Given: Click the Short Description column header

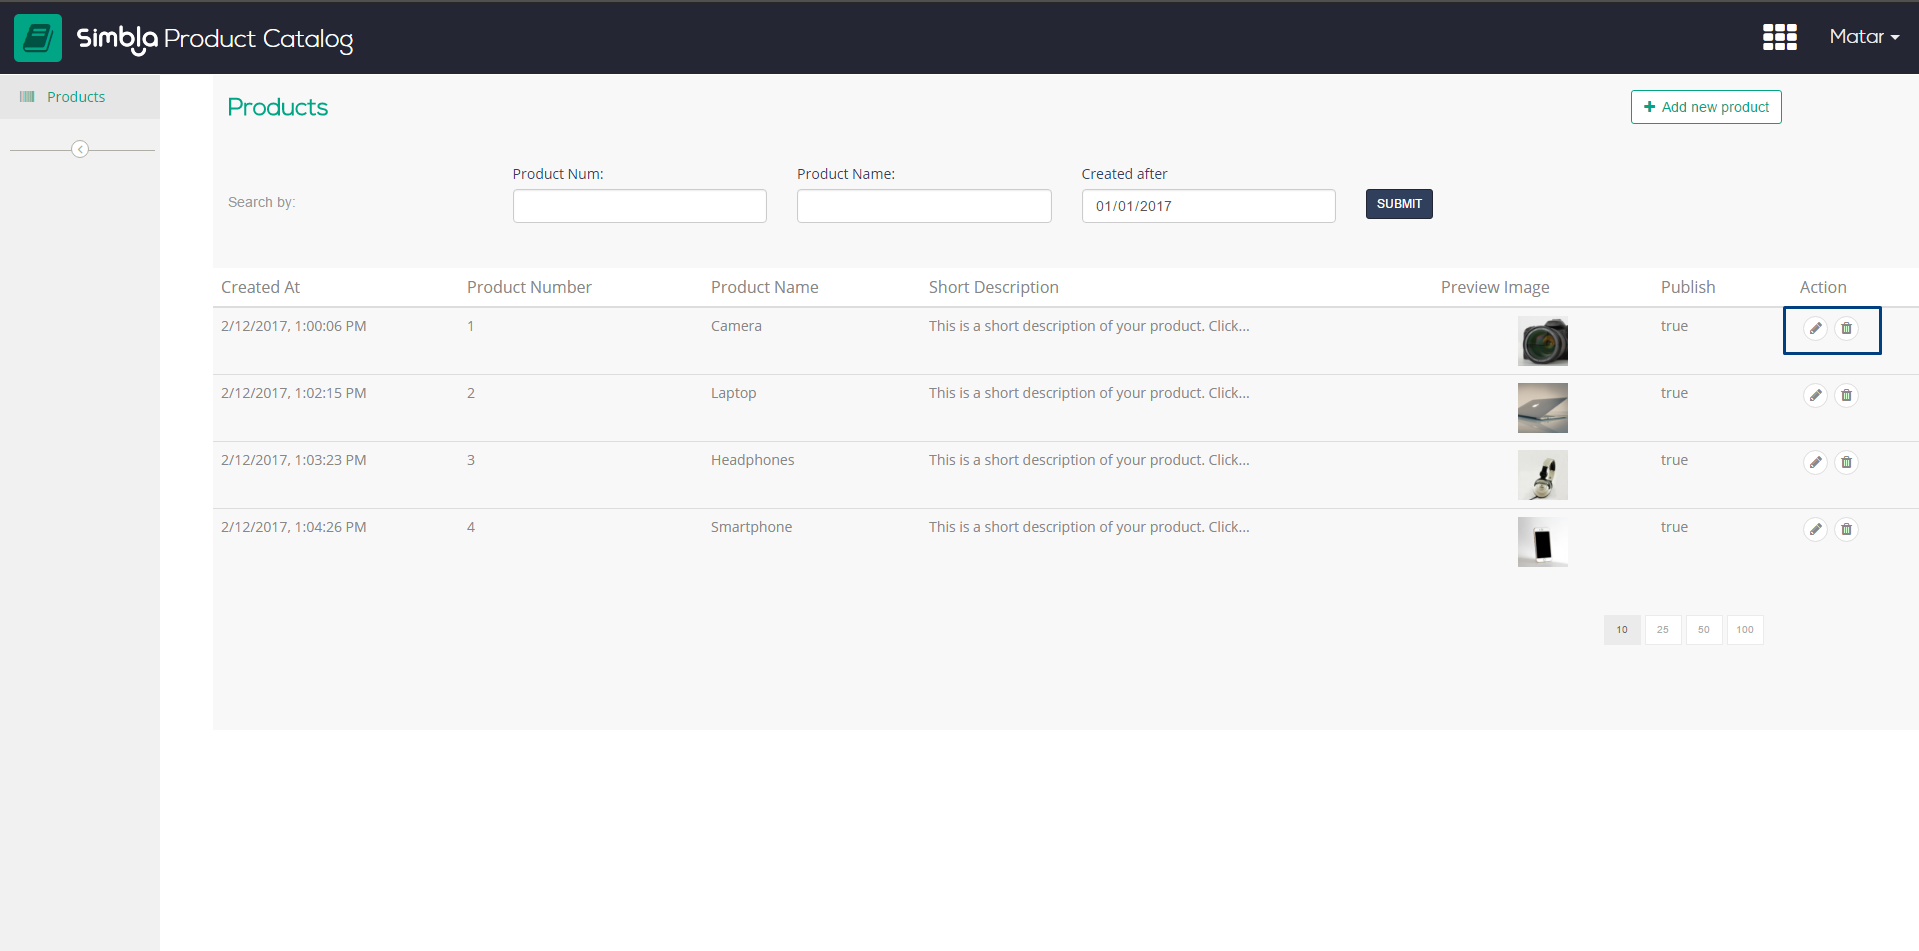Looking at the screenshot, I should (x=993, y=287).
